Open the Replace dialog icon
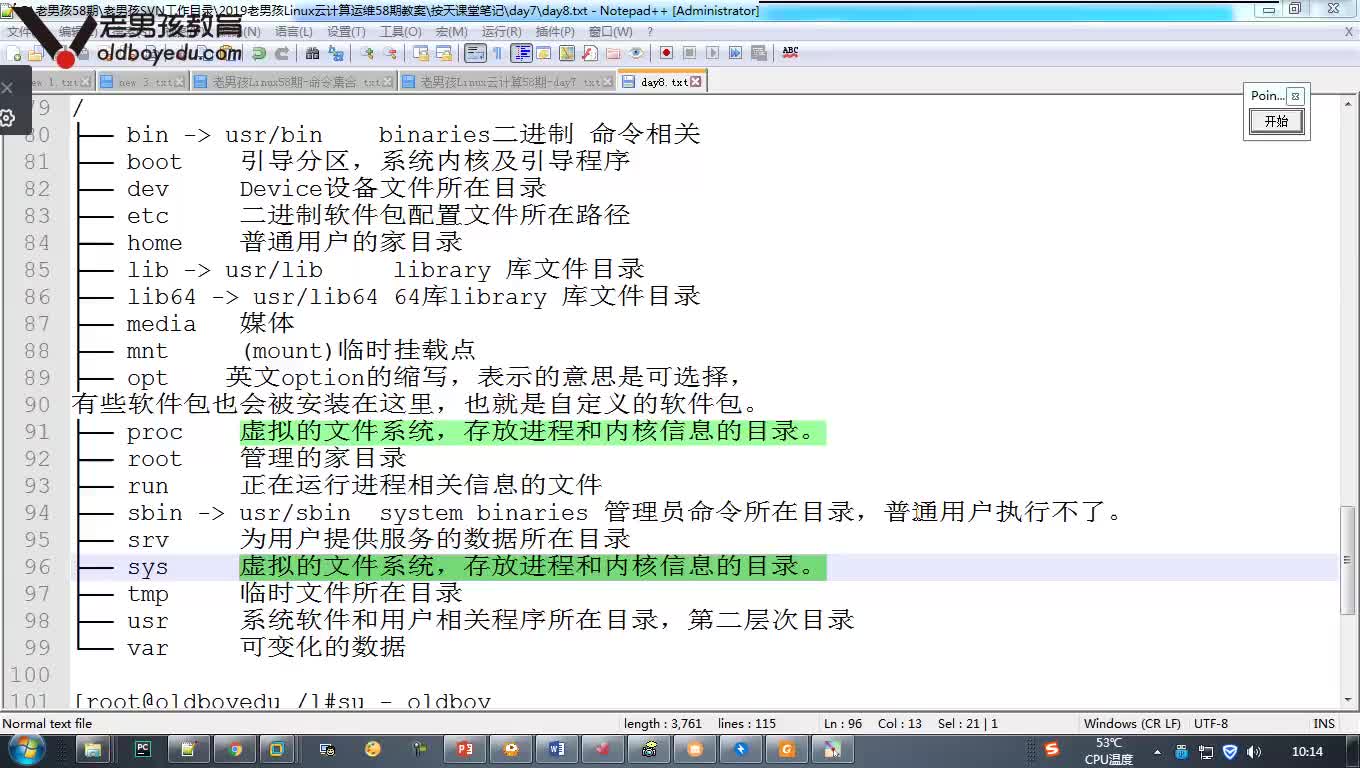This screenshot has width=1360, height=768. coord(336,53)
